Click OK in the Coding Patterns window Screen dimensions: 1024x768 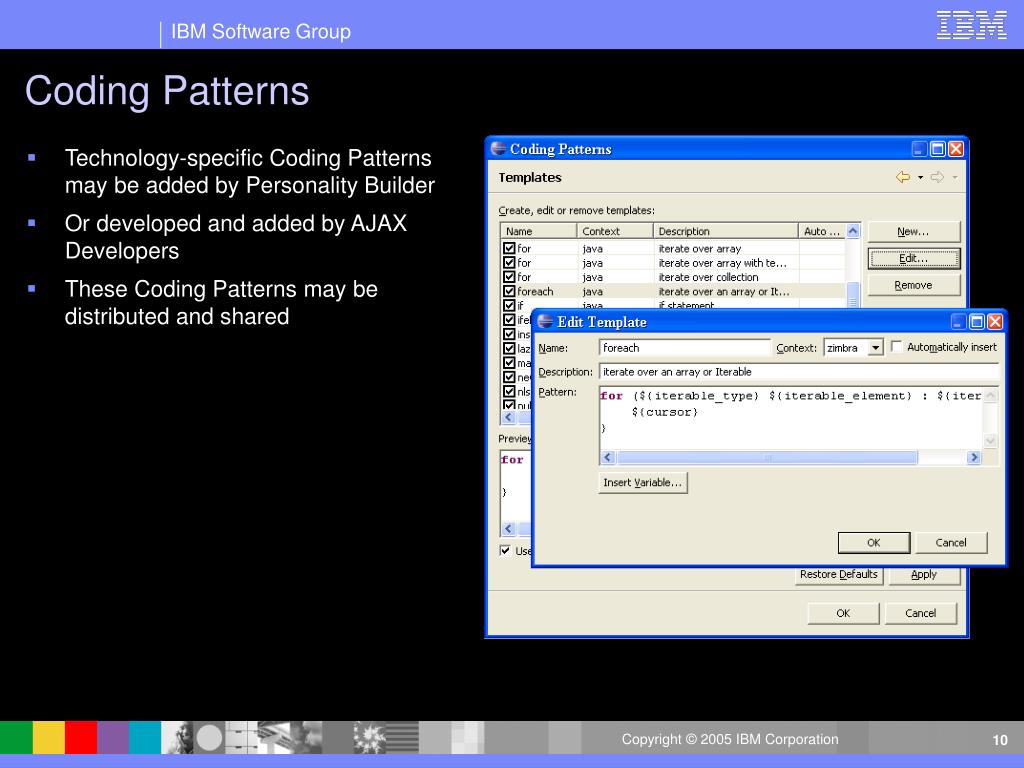point(843,613)
